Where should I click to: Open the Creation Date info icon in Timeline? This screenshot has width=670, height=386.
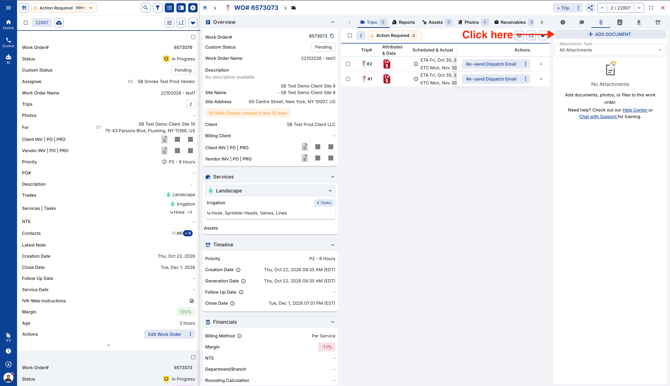pyautogui.click(x=238, y=270)
